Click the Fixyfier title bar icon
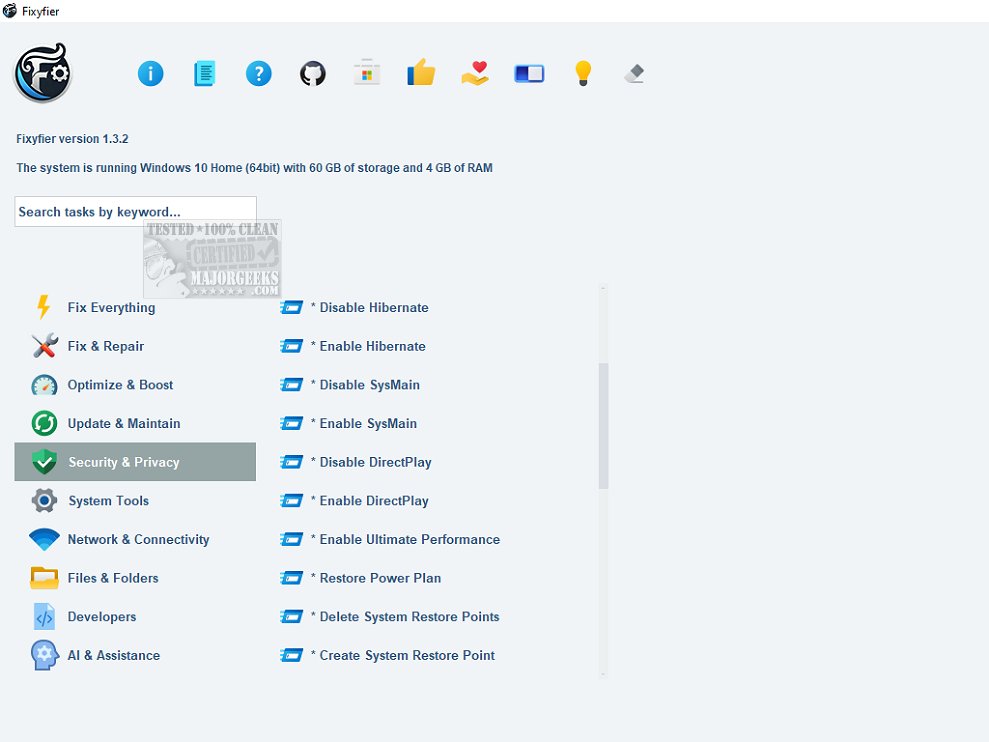989x742 pixels. pyautogui.click(x=9, y=11)
